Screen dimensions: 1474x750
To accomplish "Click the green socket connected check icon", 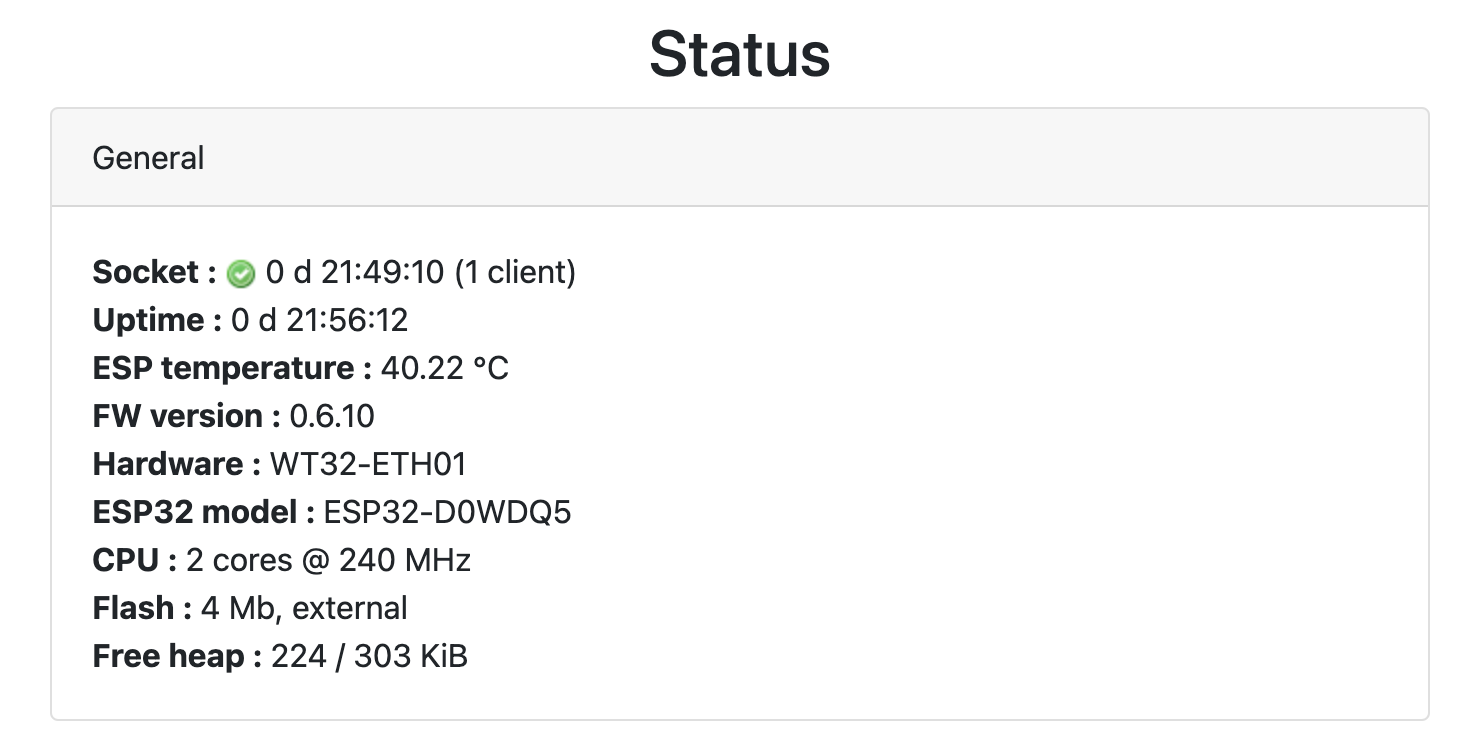I will tap(241, 273).
